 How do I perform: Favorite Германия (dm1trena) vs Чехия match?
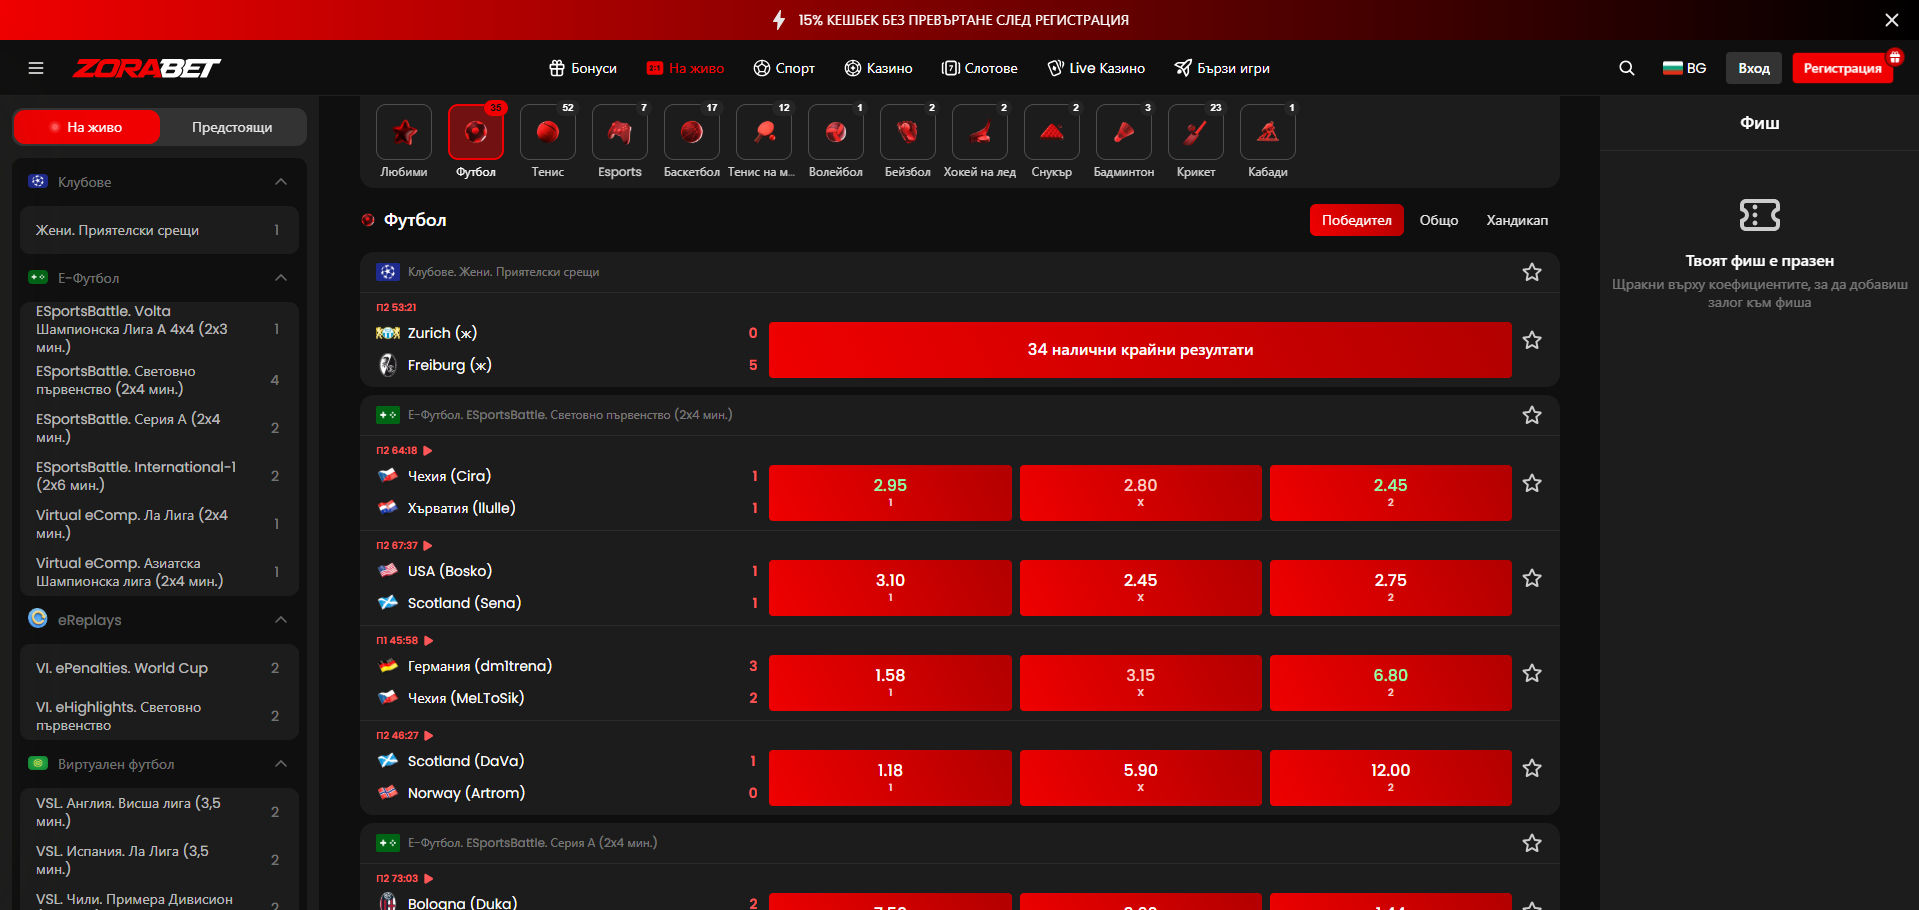pyautogui.click(x=1532, y=674)
